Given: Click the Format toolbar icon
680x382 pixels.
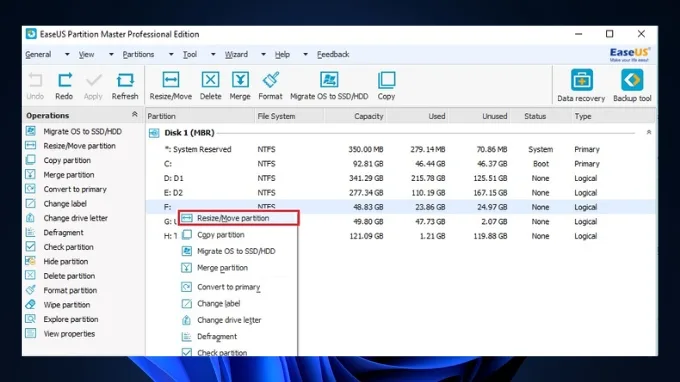Looking at the screenshot, I should tap(271, 80).
